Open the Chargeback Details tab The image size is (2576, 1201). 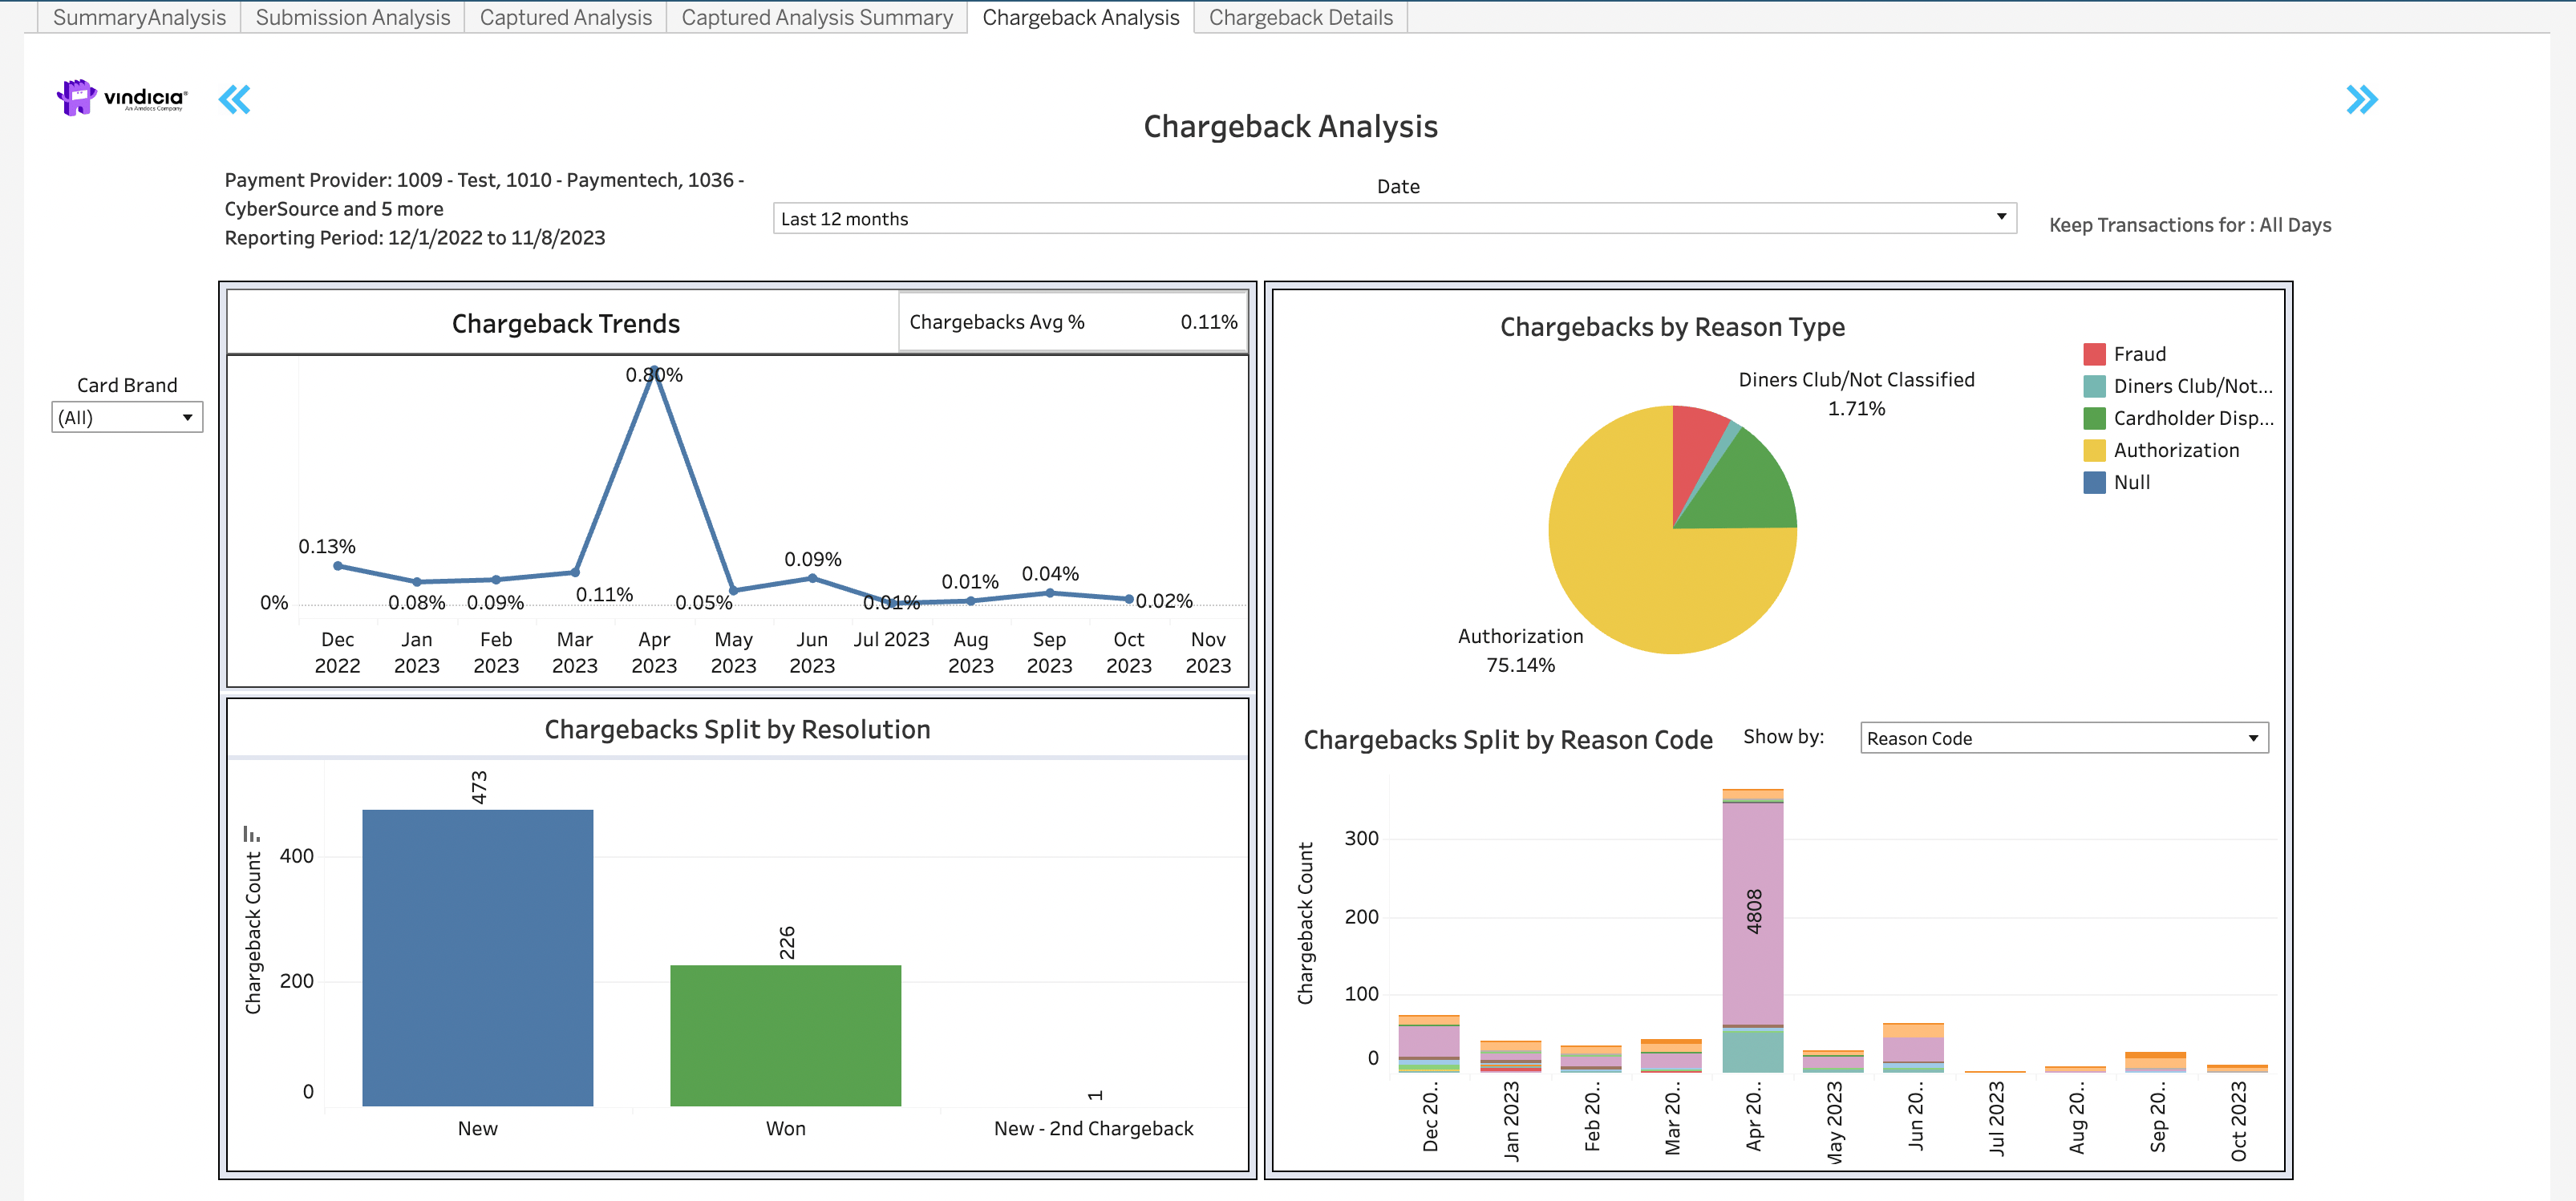(1301, 17)
